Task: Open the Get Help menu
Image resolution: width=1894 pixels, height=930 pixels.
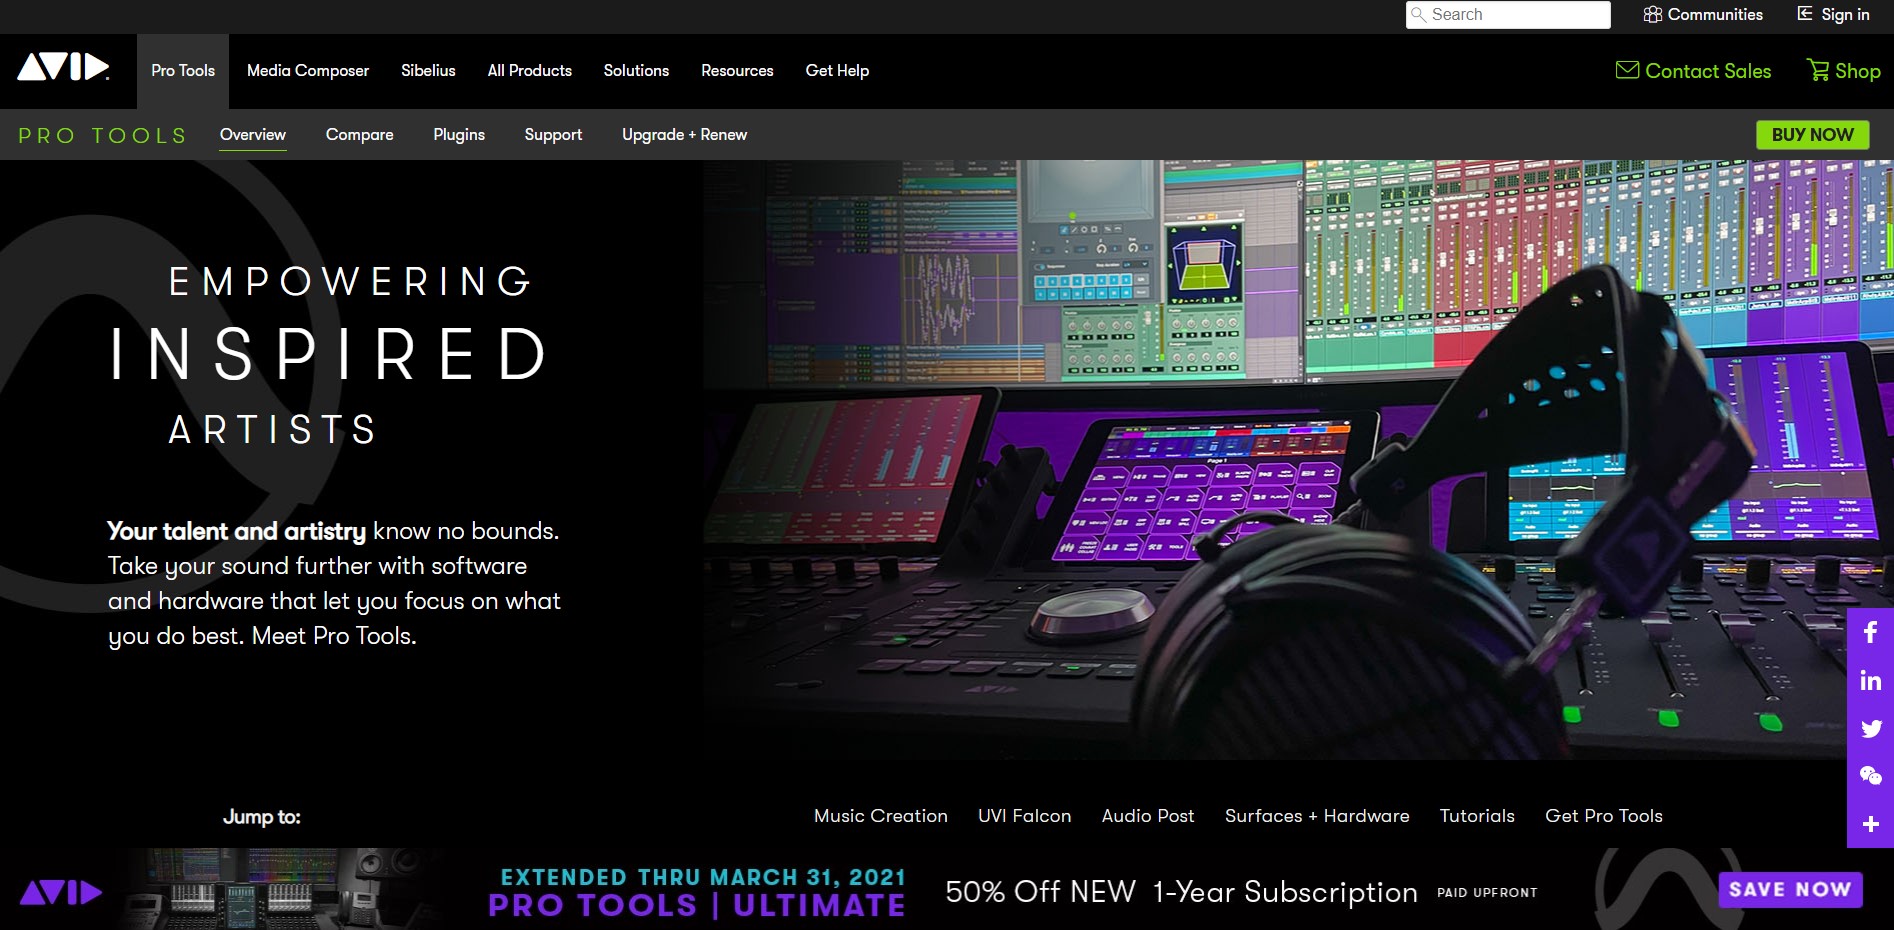Action: tap(837, 71)
